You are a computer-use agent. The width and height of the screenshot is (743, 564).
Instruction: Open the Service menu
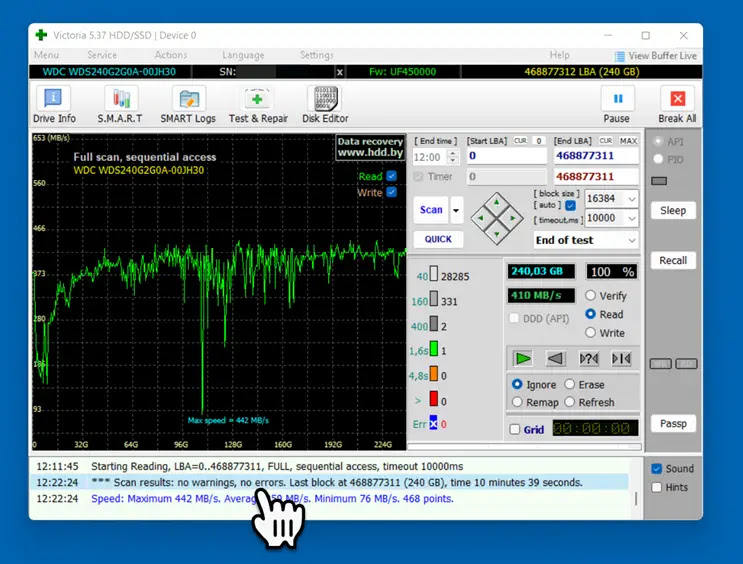tap(102, 55)
